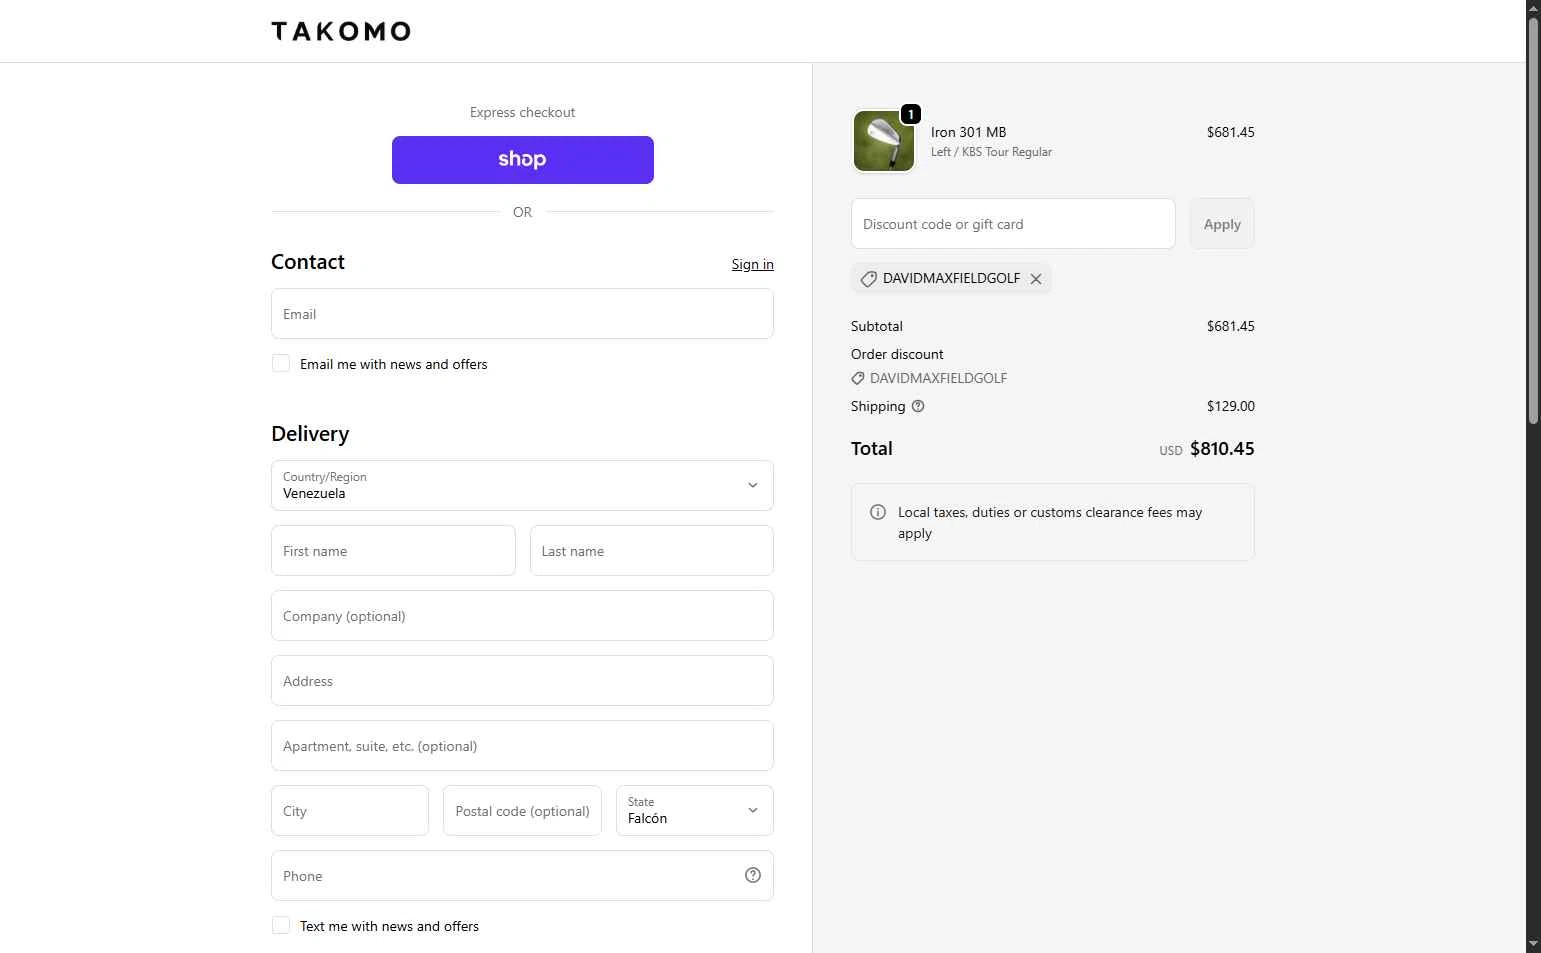The width and height of the screenshot is (1541, 953).
Task: Click the Company (optional) field
Action: pos(522,616)
